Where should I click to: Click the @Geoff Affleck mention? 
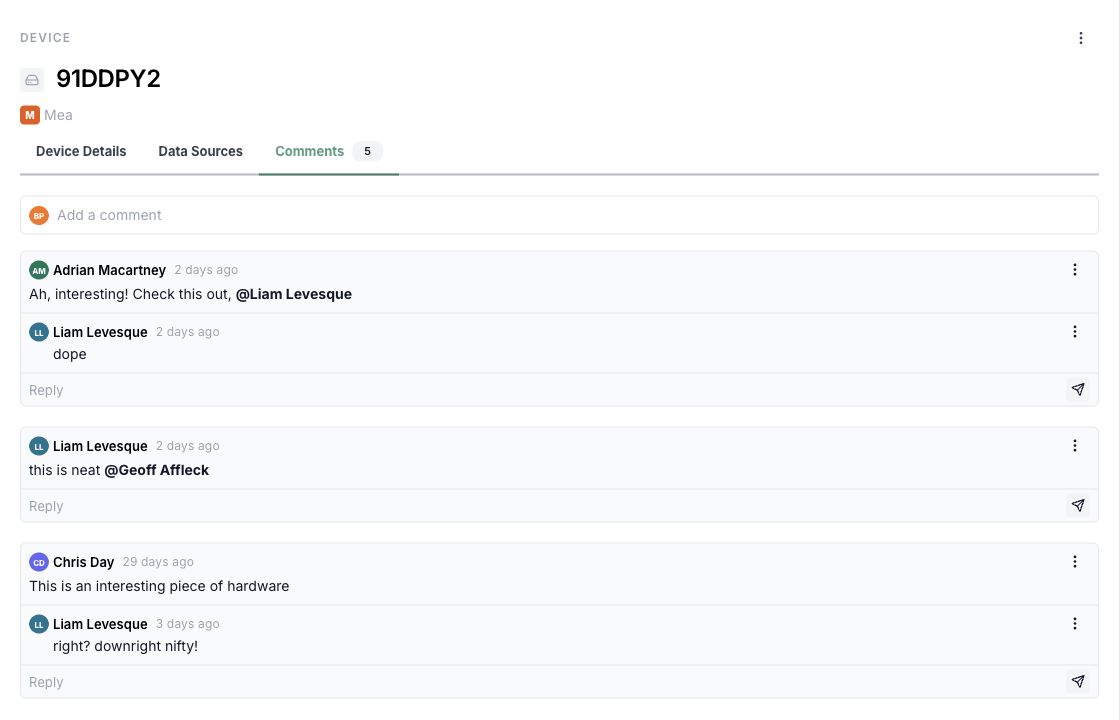point(156,470)
